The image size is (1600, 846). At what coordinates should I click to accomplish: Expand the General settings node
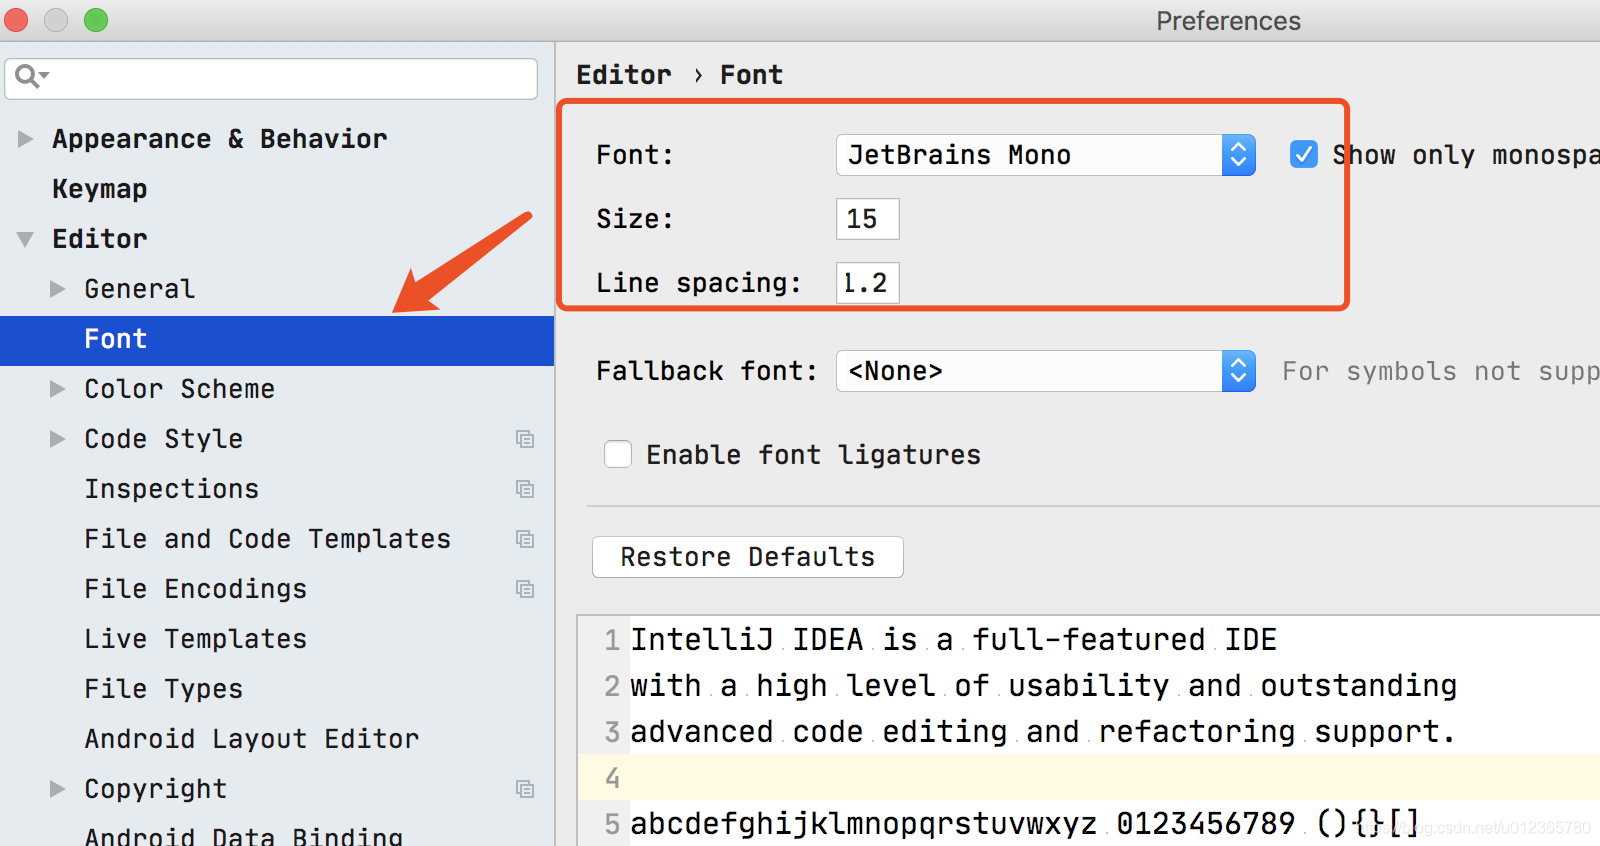point(58,289)
